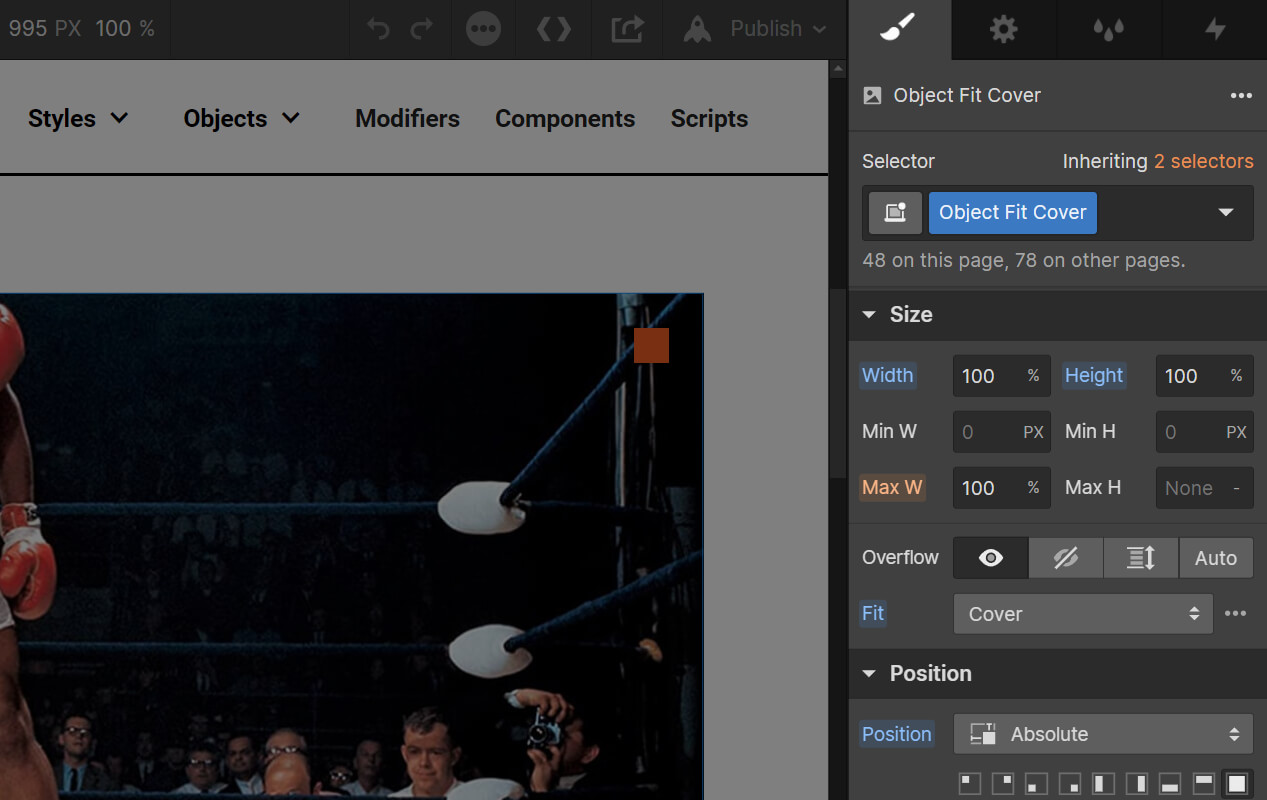Select bottom-side position preset
This screenshot has height=800, width=1267.
[1170, 783]
